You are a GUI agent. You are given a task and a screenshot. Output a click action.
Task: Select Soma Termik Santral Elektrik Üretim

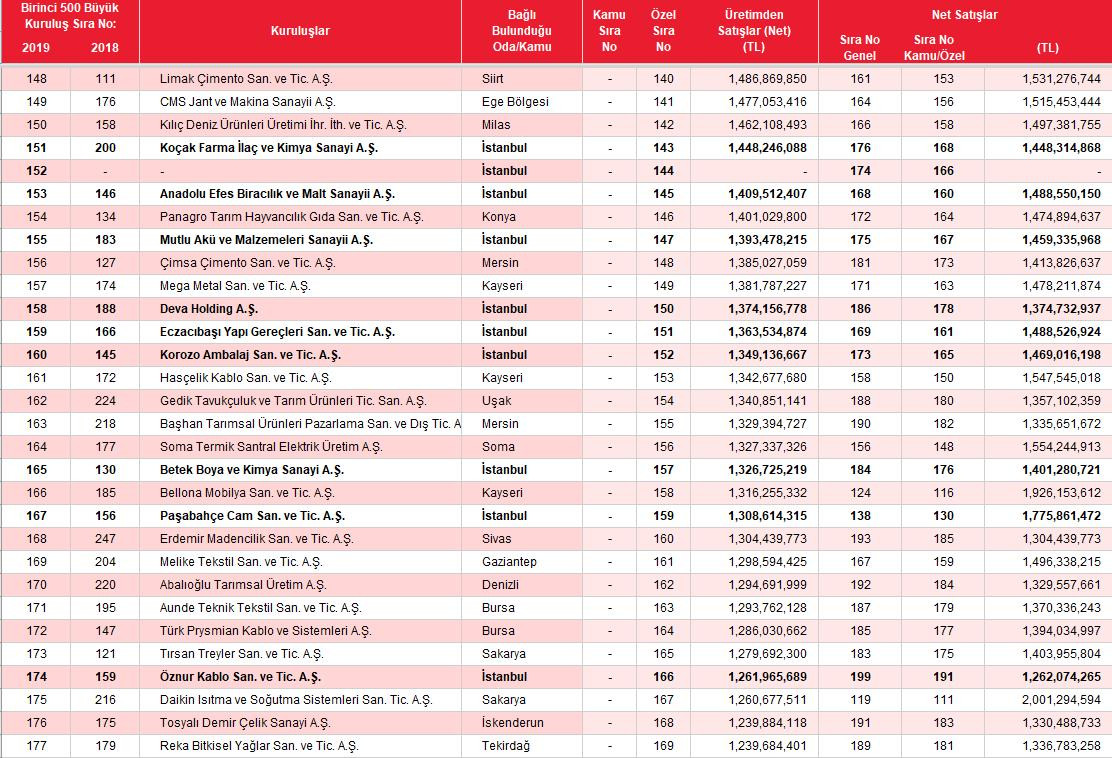[x=271, y=447]
